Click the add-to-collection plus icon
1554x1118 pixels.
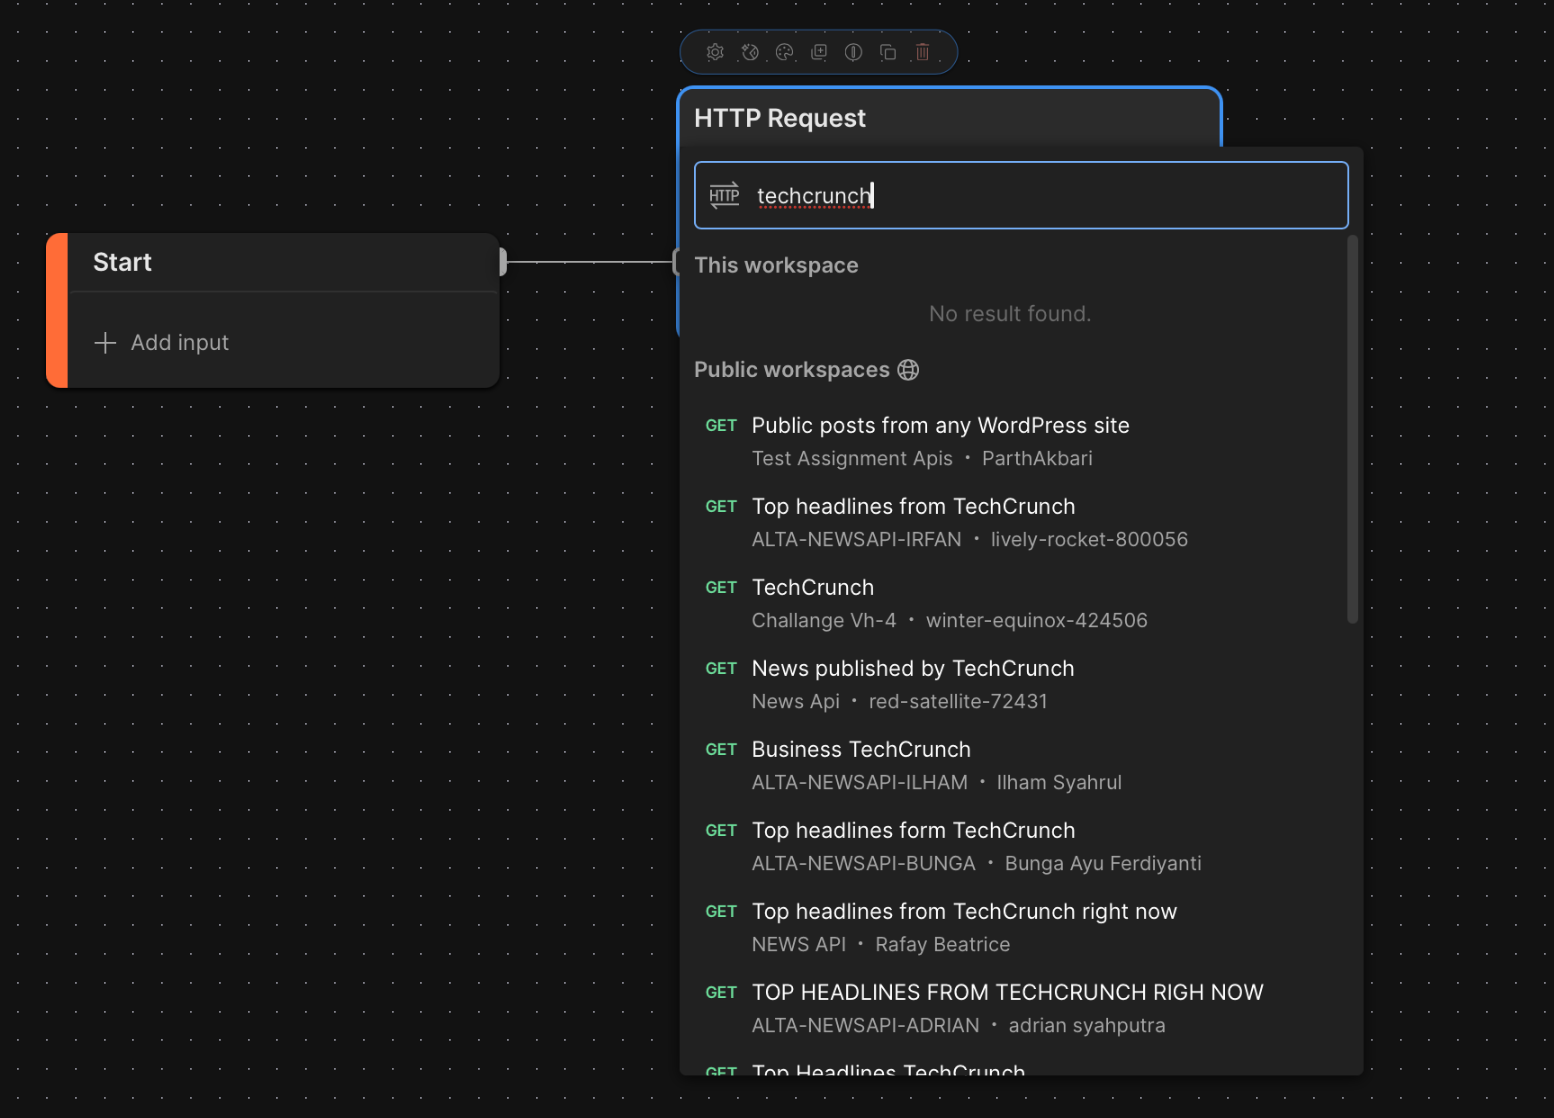click(x=819, y=52)
